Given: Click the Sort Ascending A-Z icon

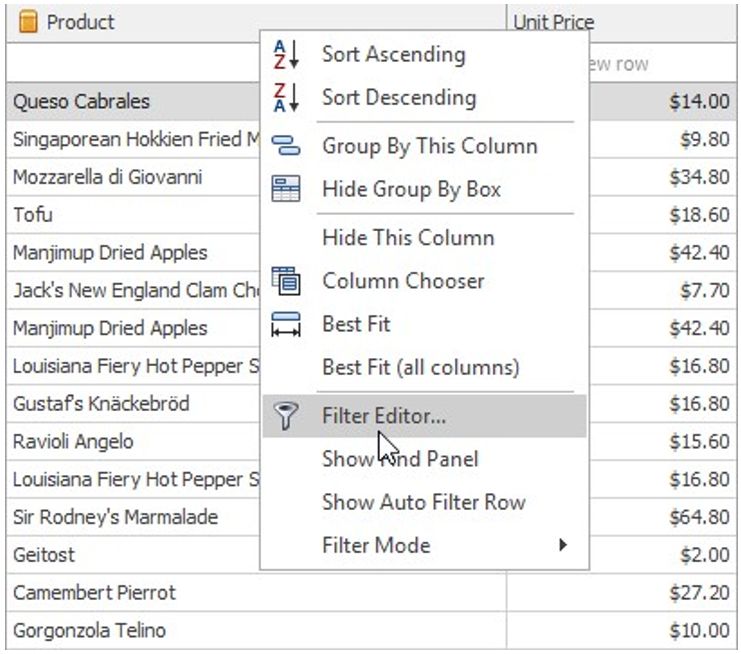Looking at the screenshot, I should pos(286,55).
